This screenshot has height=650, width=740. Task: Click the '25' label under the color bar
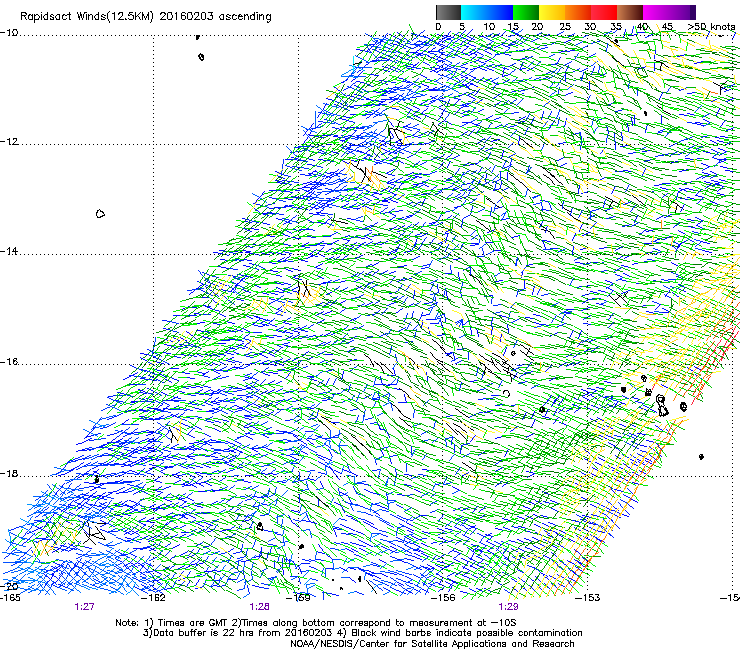[x=565, y=27]
